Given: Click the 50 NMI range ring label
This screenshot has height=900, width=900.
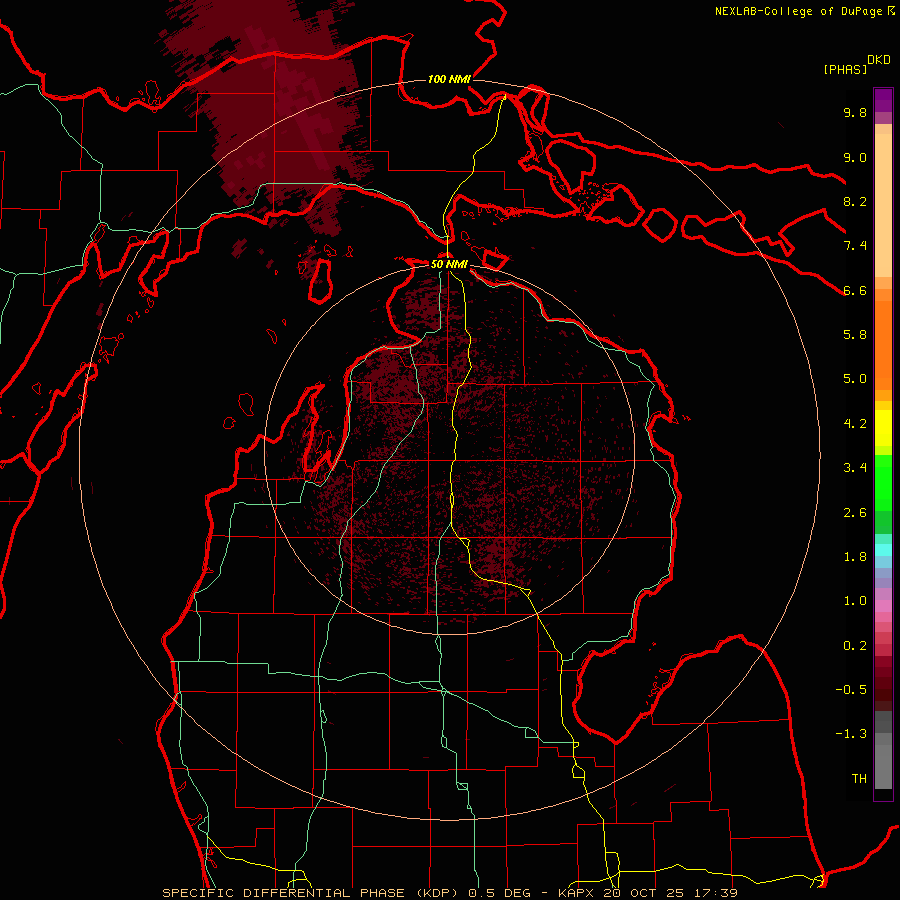Looking at the screenshot, I should [x=449, y=264].
